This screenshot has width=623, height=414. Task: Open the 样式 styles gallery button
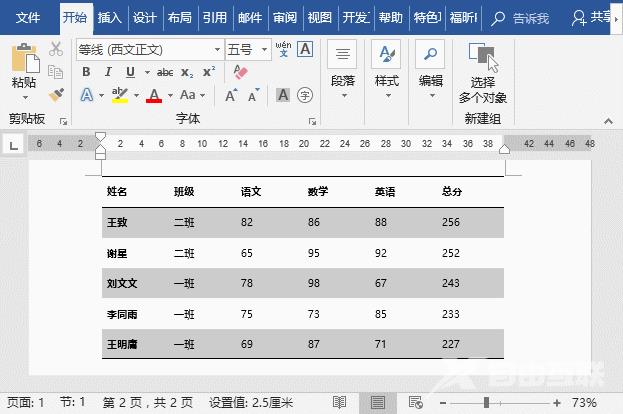[x=386, y=66]
